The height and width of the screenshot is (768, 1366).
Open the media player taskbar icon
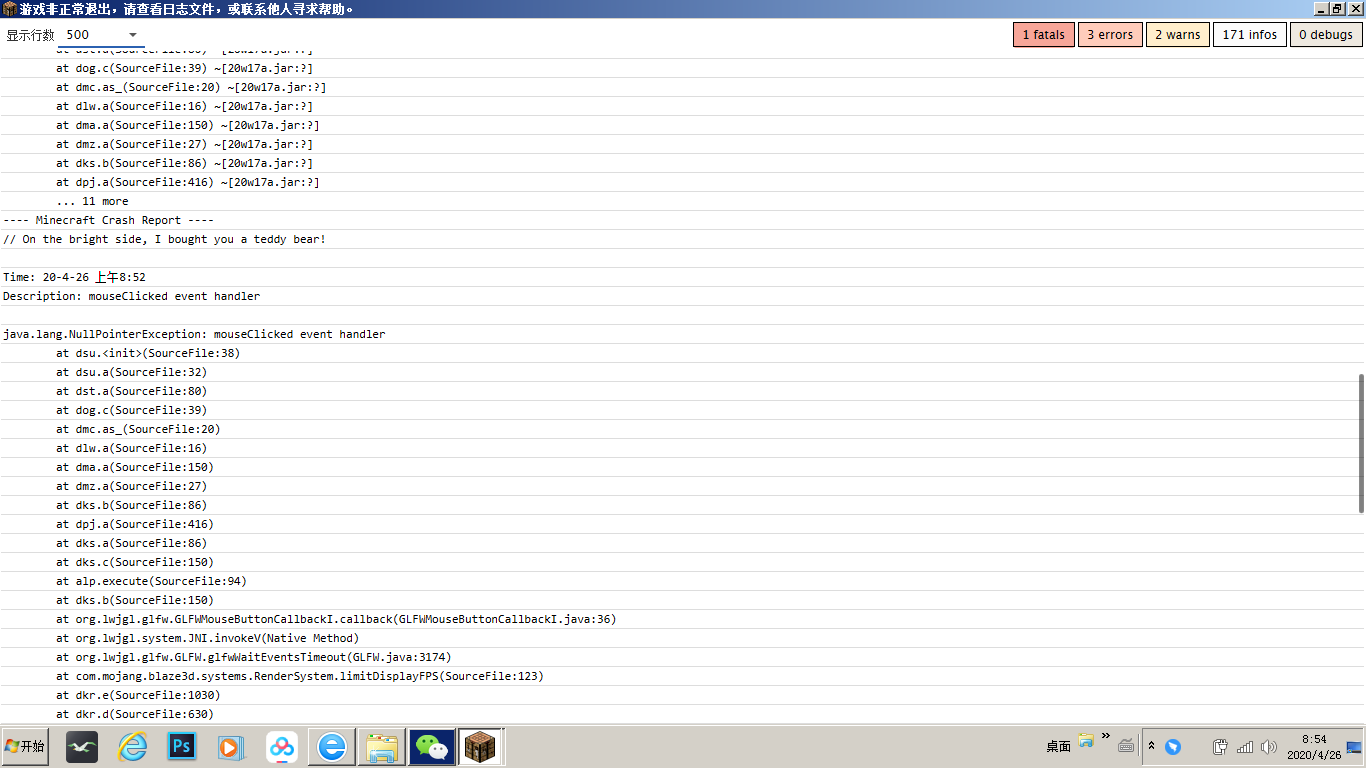(x=232, y=747)
